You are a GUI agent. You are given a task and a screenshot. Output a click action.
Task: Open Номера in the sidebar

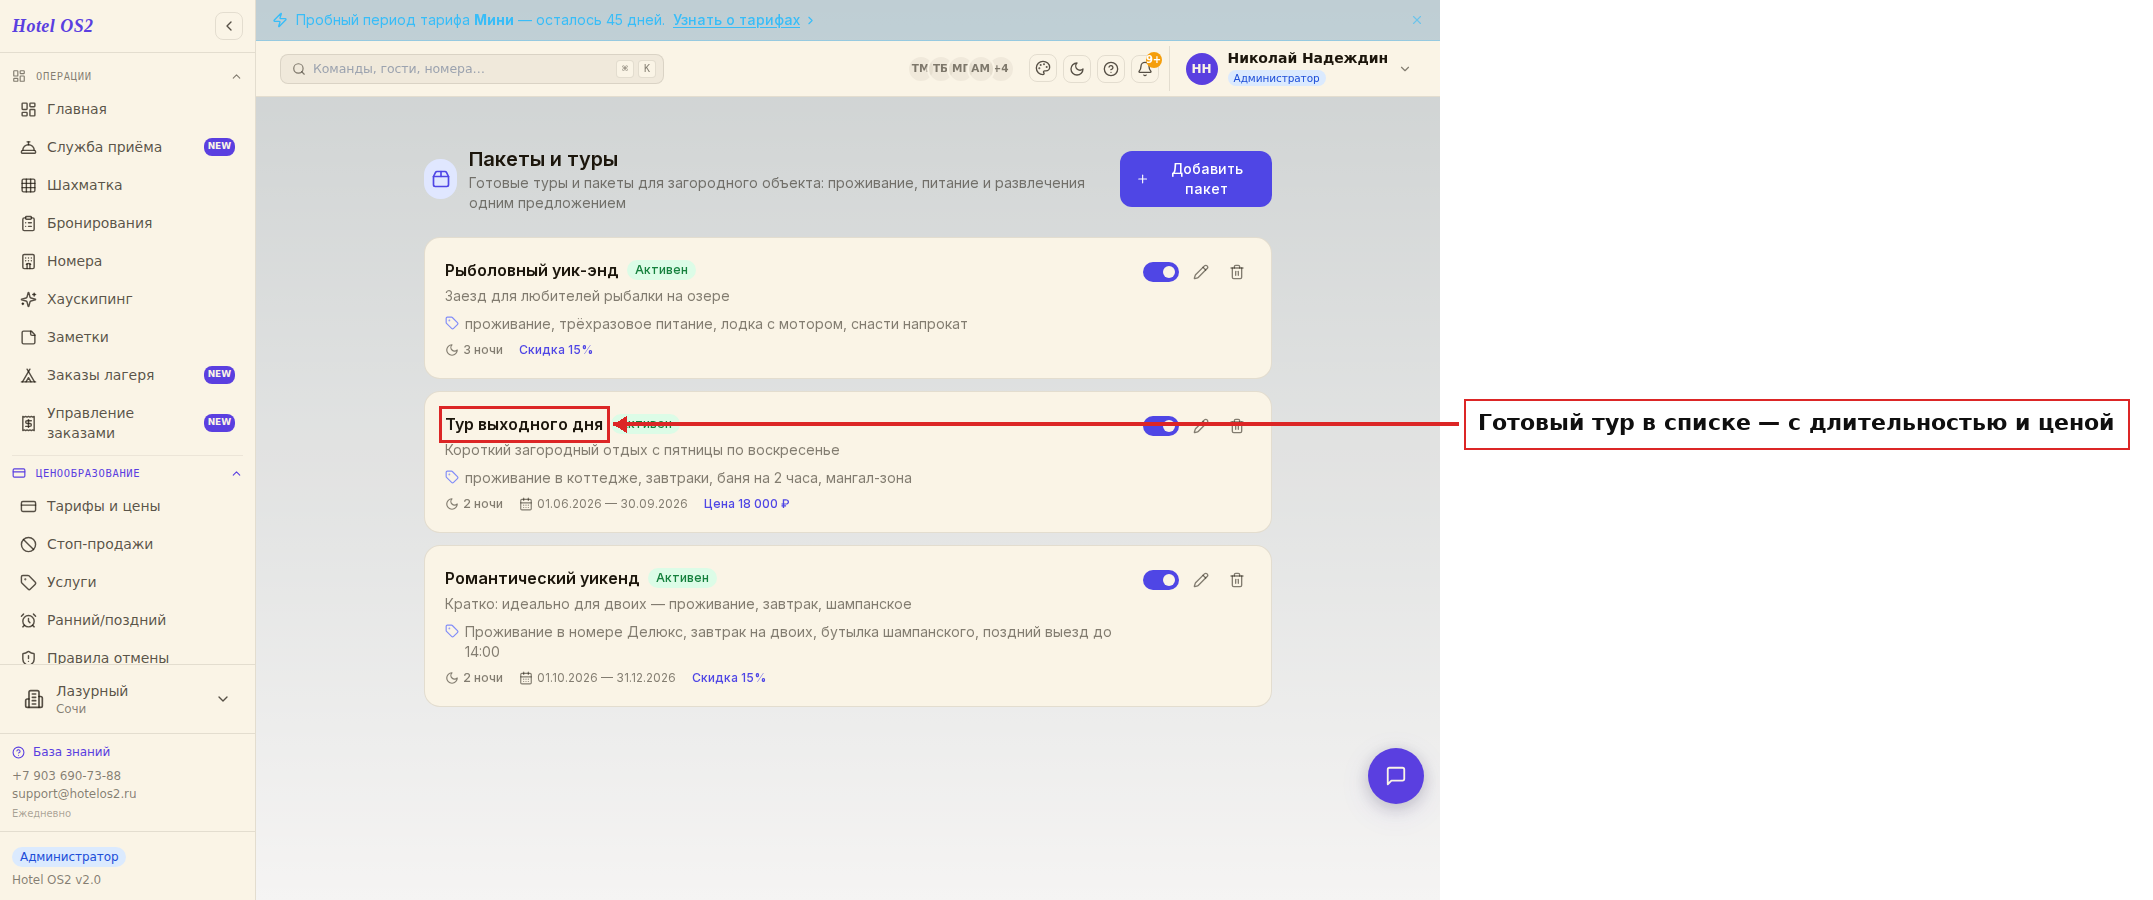point(127,261)
